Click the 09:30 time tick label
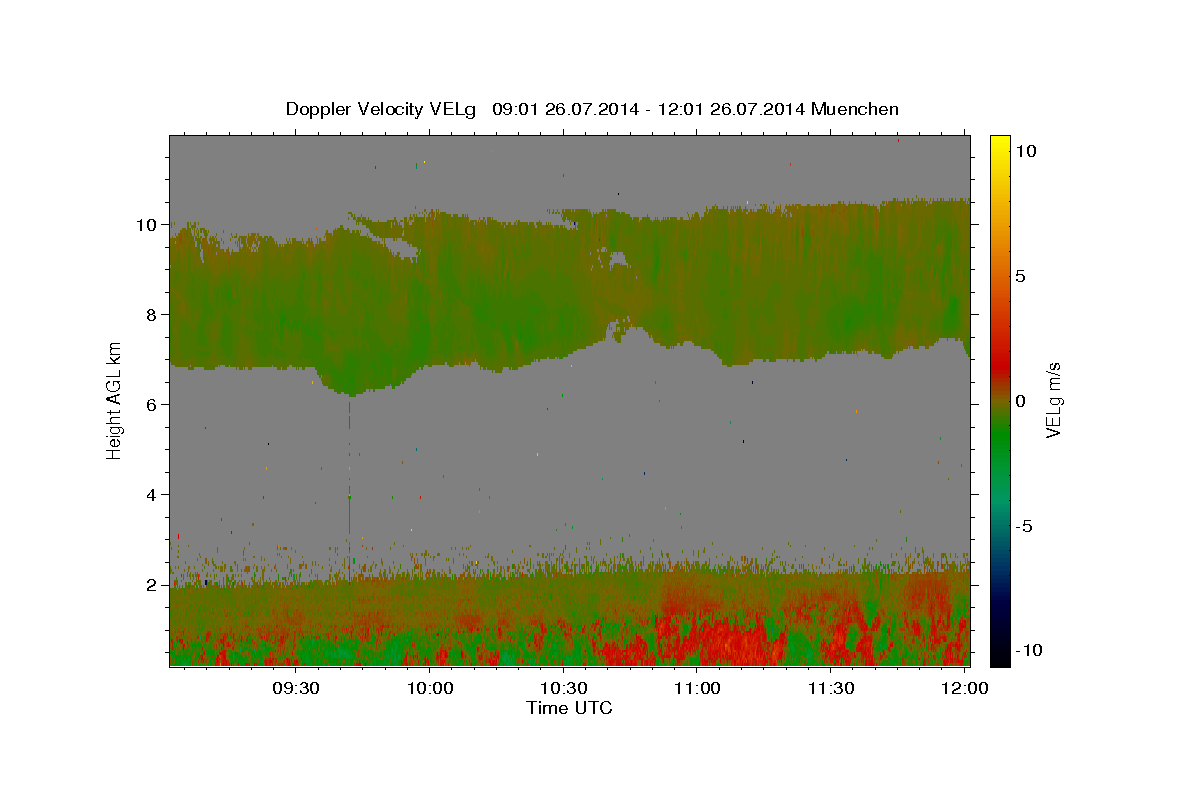The image size is (1200, 800). pos(297,689)
